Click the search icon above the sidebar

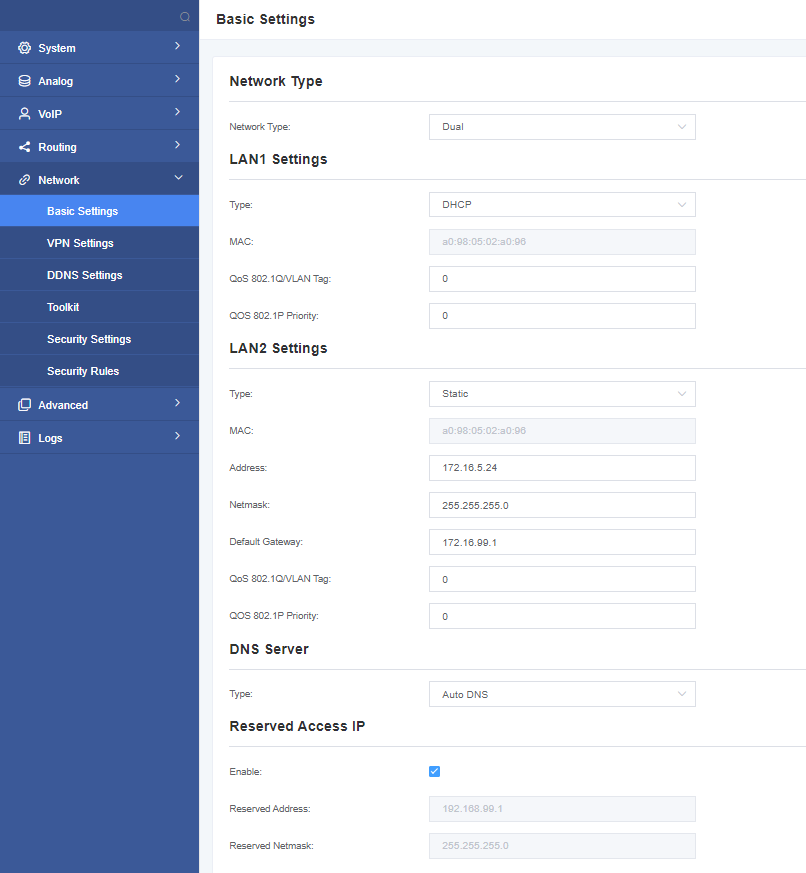(185, 17)
